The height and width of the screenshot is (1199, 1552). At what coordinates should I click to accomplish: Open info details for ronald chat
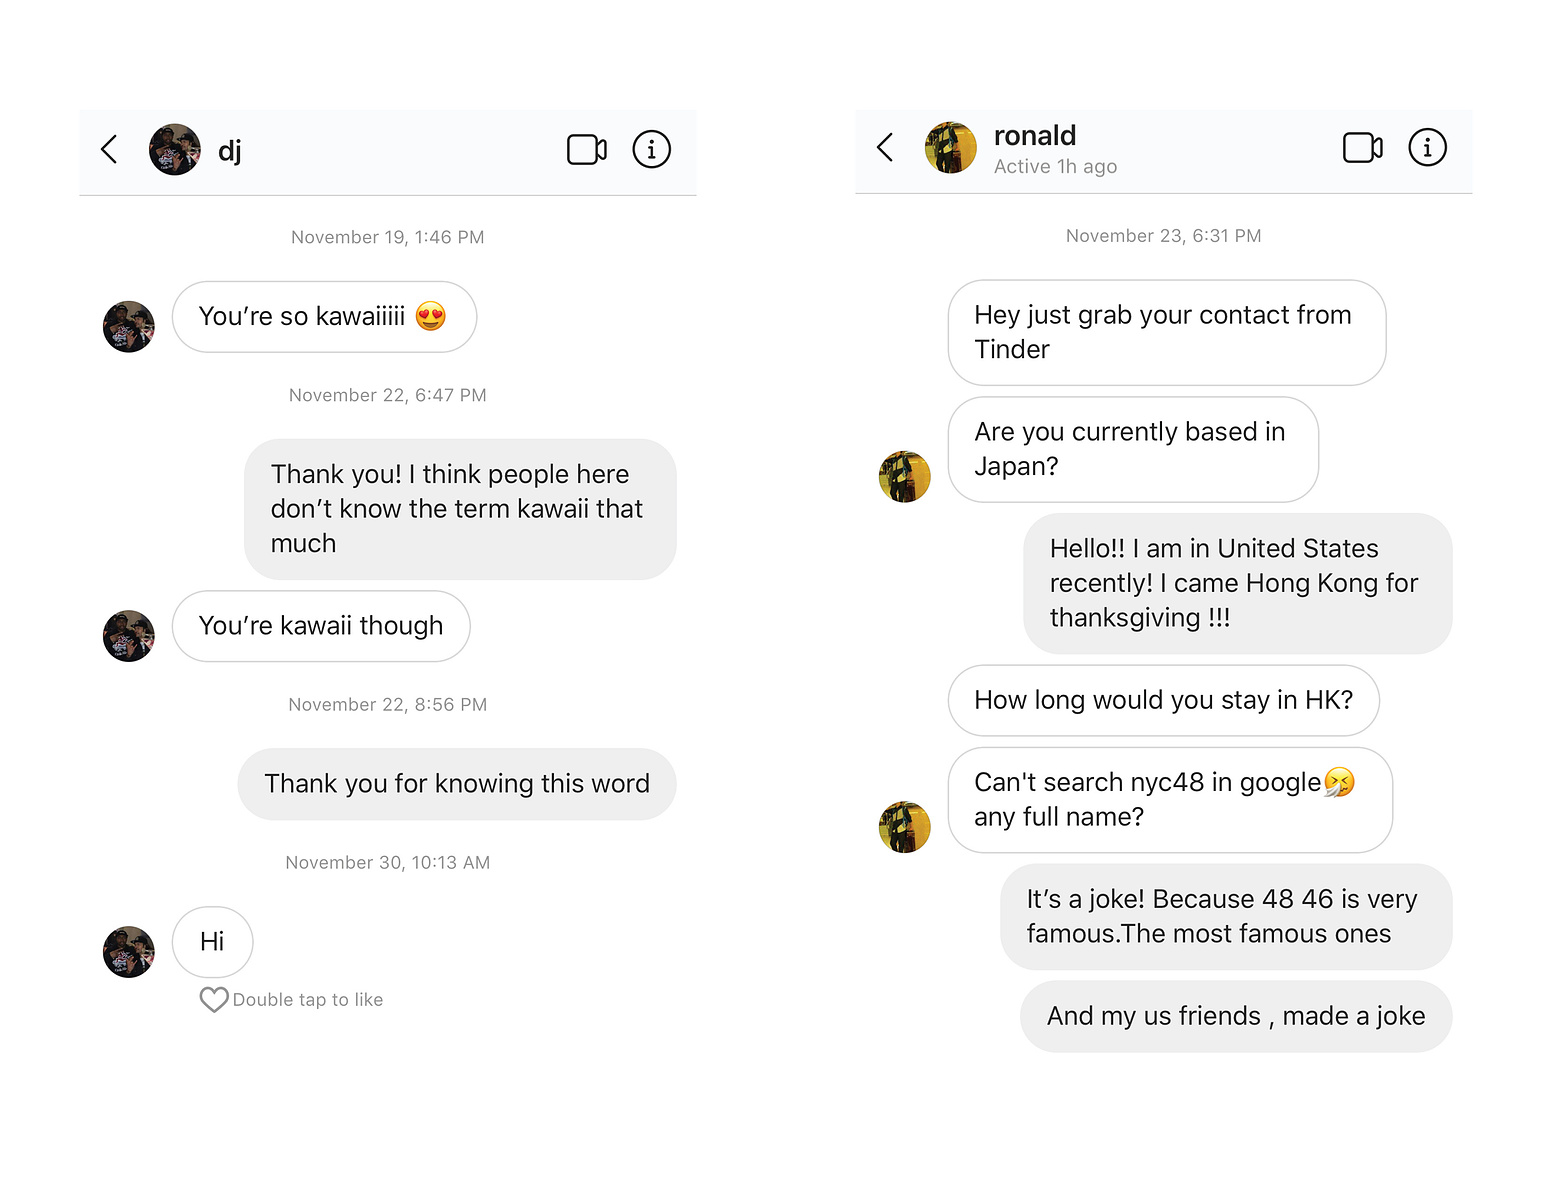pyautogui.click(x=1427, y=148)
